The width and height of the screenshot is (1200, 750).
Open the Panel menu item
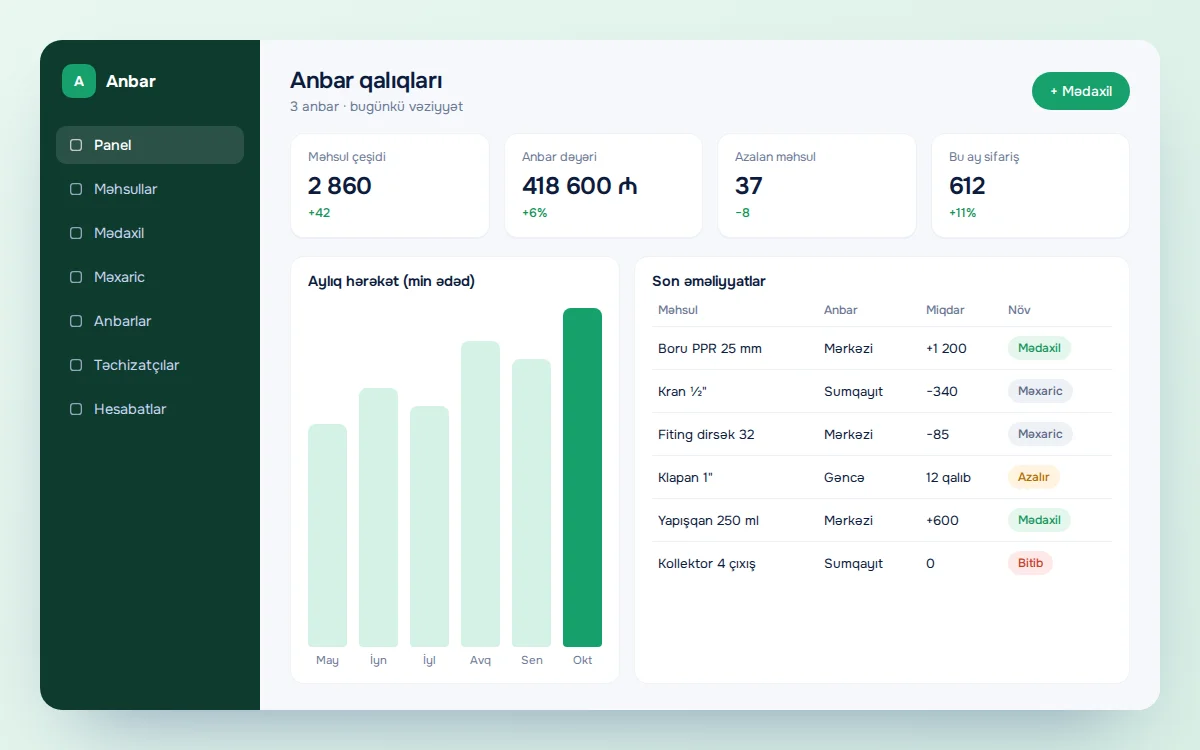click(x=150, y=145)
